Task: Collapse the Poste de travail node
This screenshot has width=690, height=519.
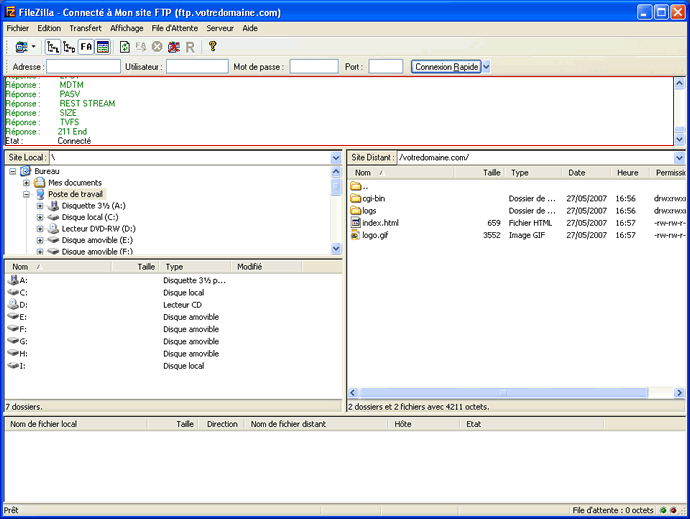Action: 26,194
